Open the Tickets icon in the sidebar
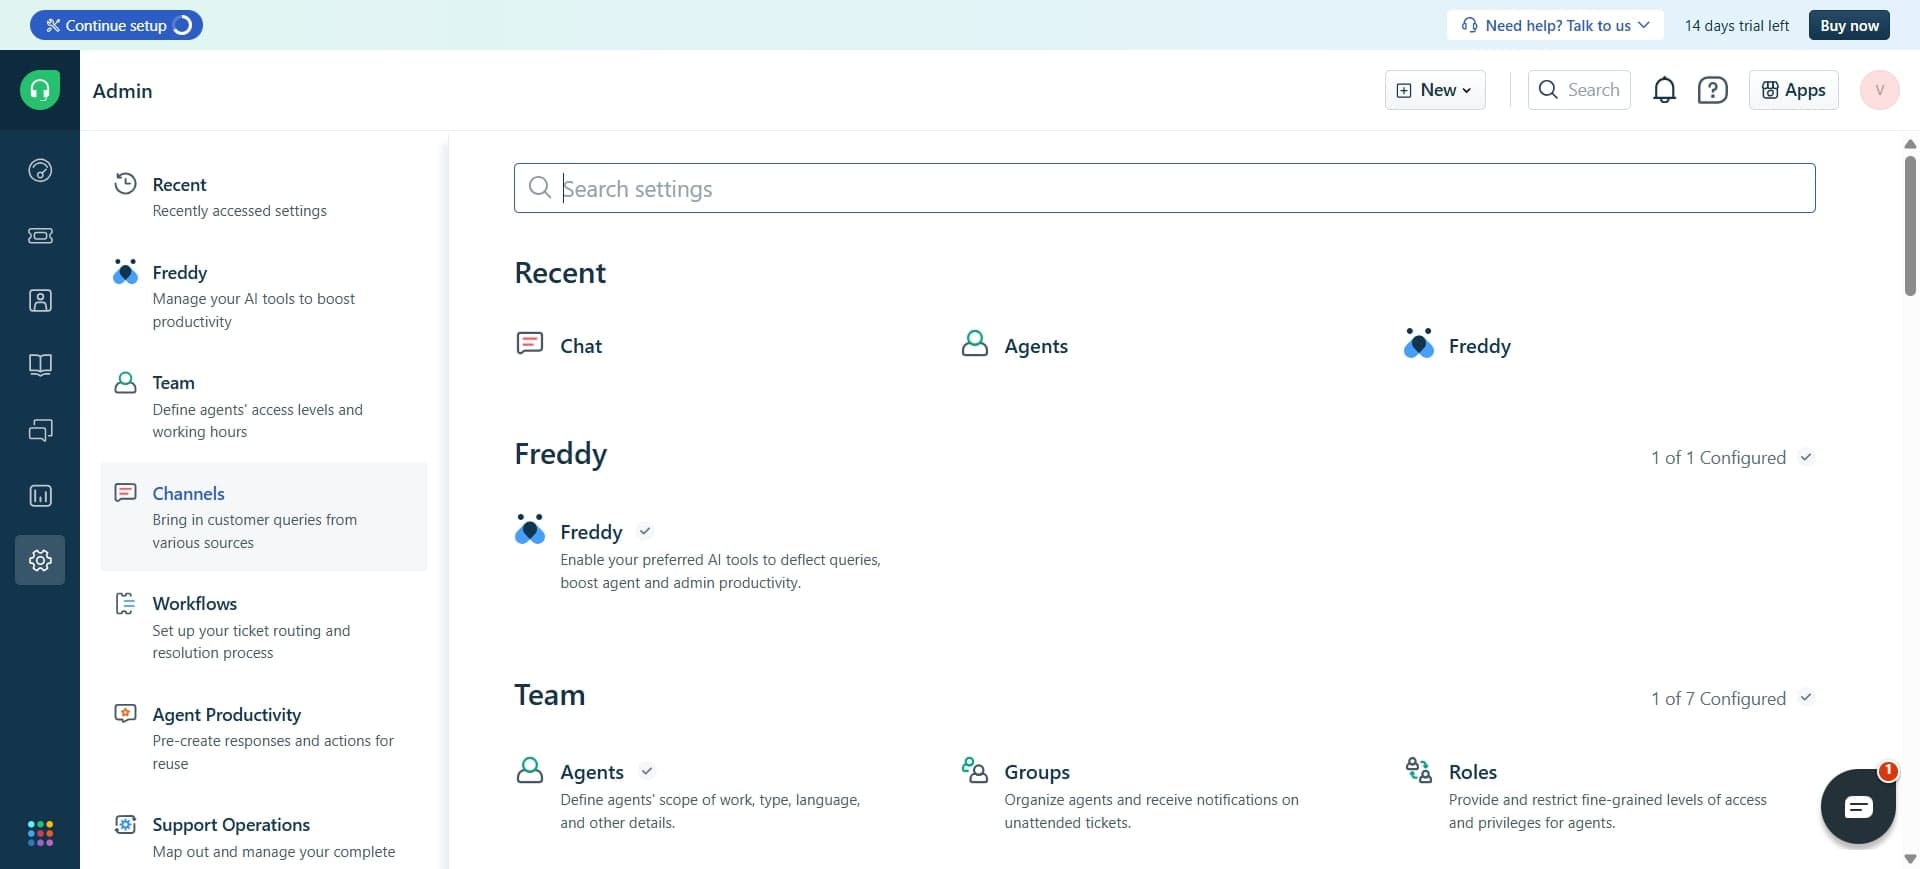Image resolution: width=1920 pixels, height=869 pixels. (x=39, y=236)
